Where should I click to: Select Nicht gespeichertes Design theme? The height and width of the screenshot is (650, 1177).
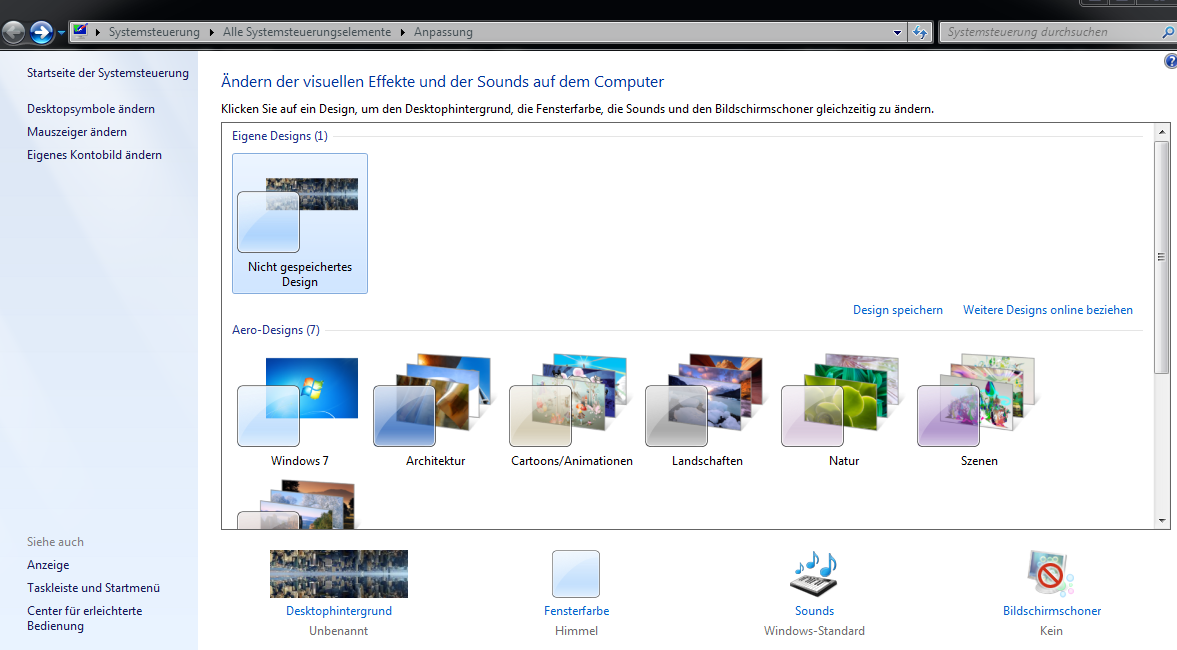pos(300,224)
